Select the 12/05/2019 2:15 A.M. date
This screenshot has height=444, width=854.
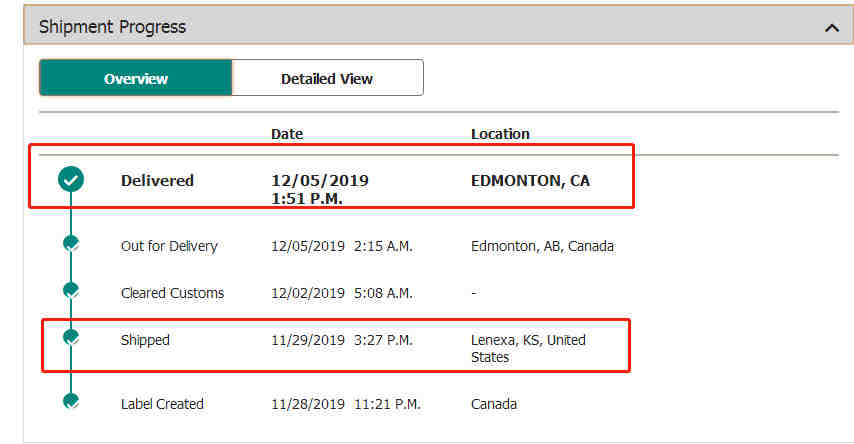[x=341, y=246]
